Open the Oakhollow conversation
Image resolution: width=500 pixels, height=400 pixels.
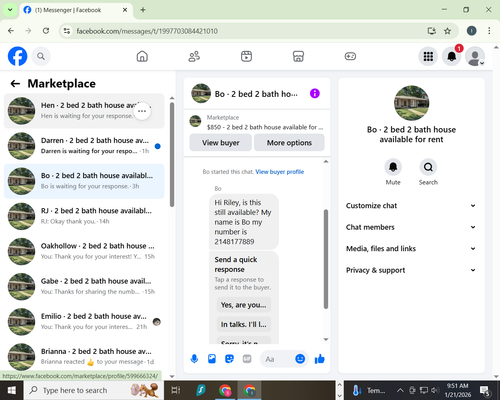pyautogui.click(x=84, y=251)
